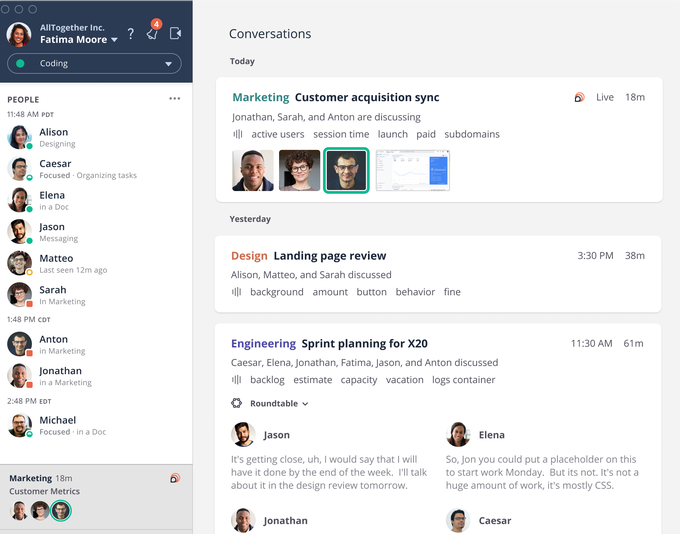Click waveform icon in Design conversation
680x534 pixels.
(x=237, y=292)
